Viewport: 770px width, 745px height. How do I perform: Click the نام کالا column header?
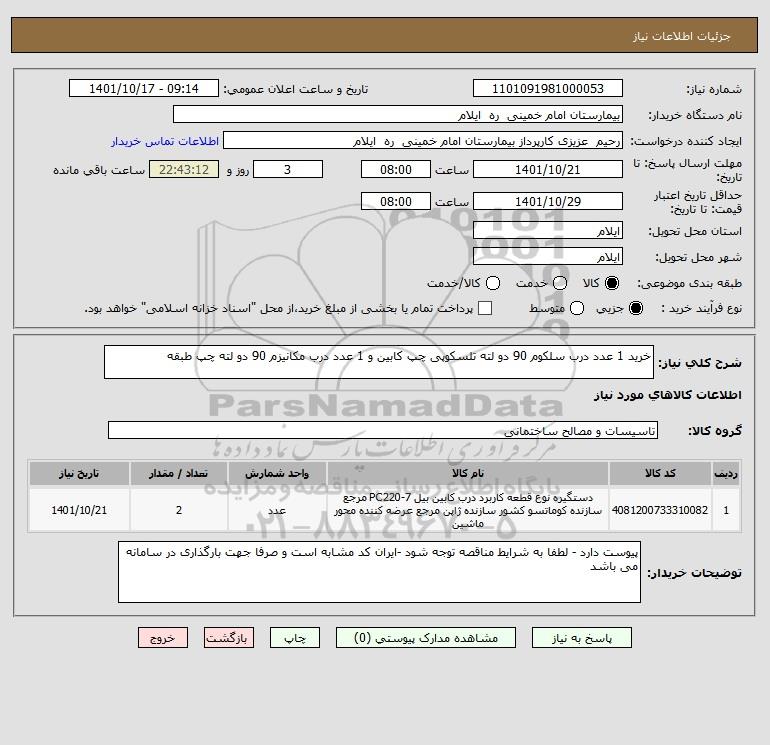(x=468, y=473)
